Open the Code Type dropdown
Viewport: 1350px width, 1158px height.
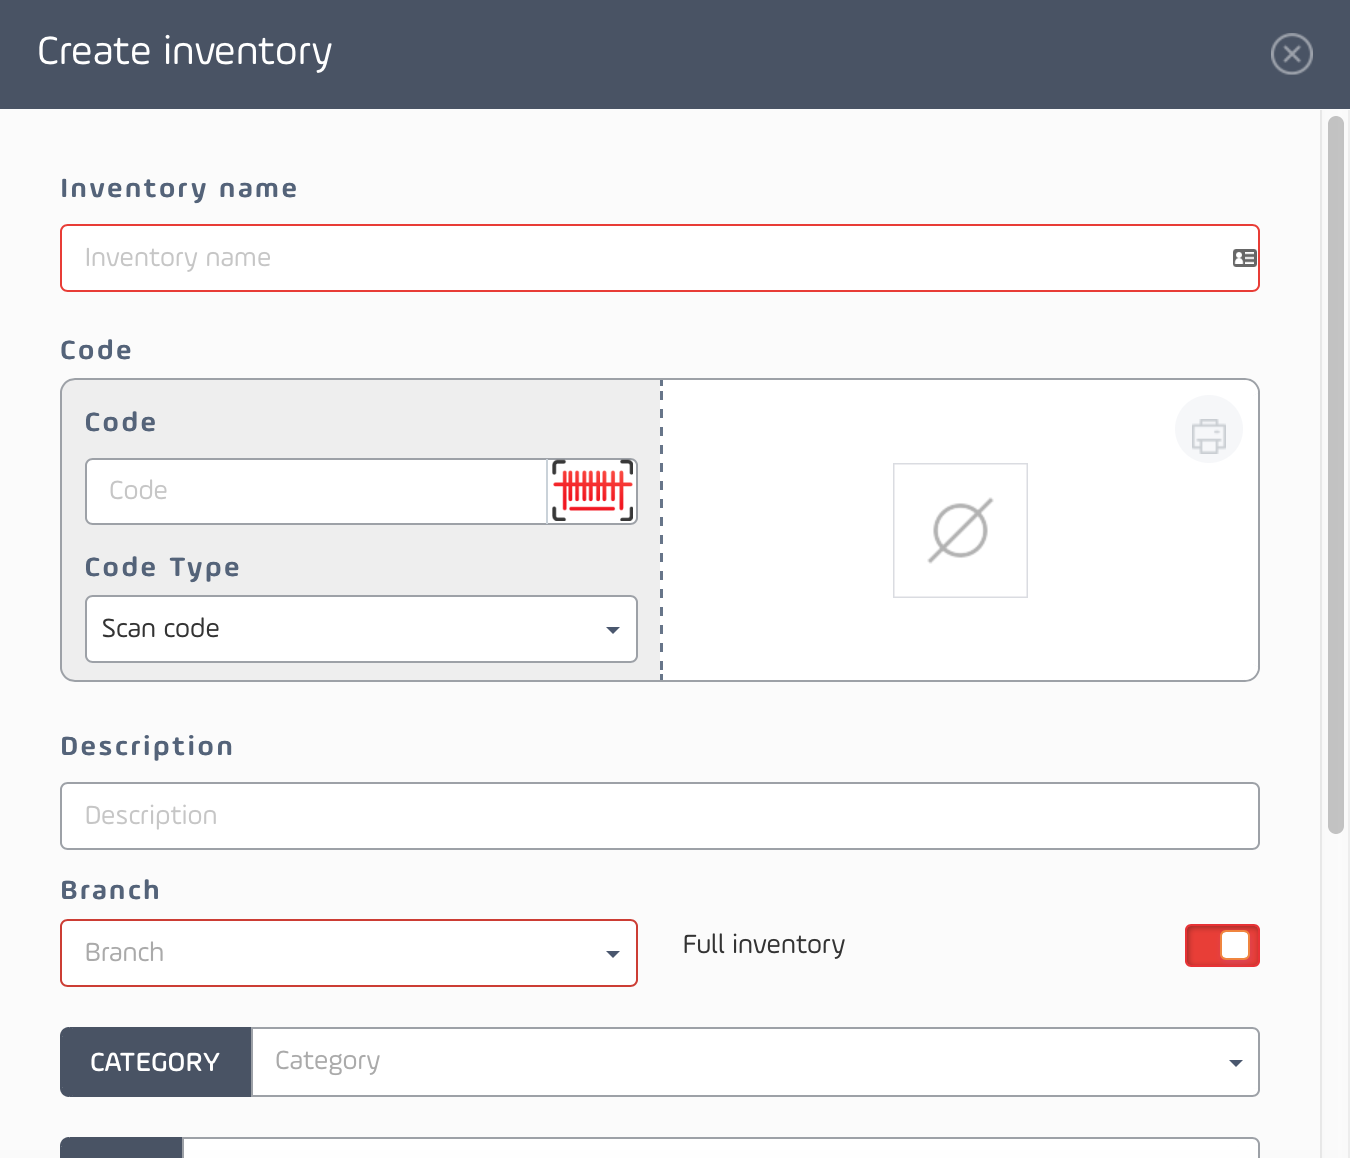click(x=361, y=629)
